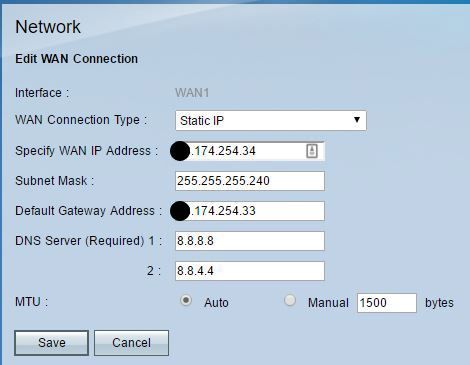Click the "Specify WAN IP Address :" label
The height and width of the screenshot is (365, 470).
[86, 151]
